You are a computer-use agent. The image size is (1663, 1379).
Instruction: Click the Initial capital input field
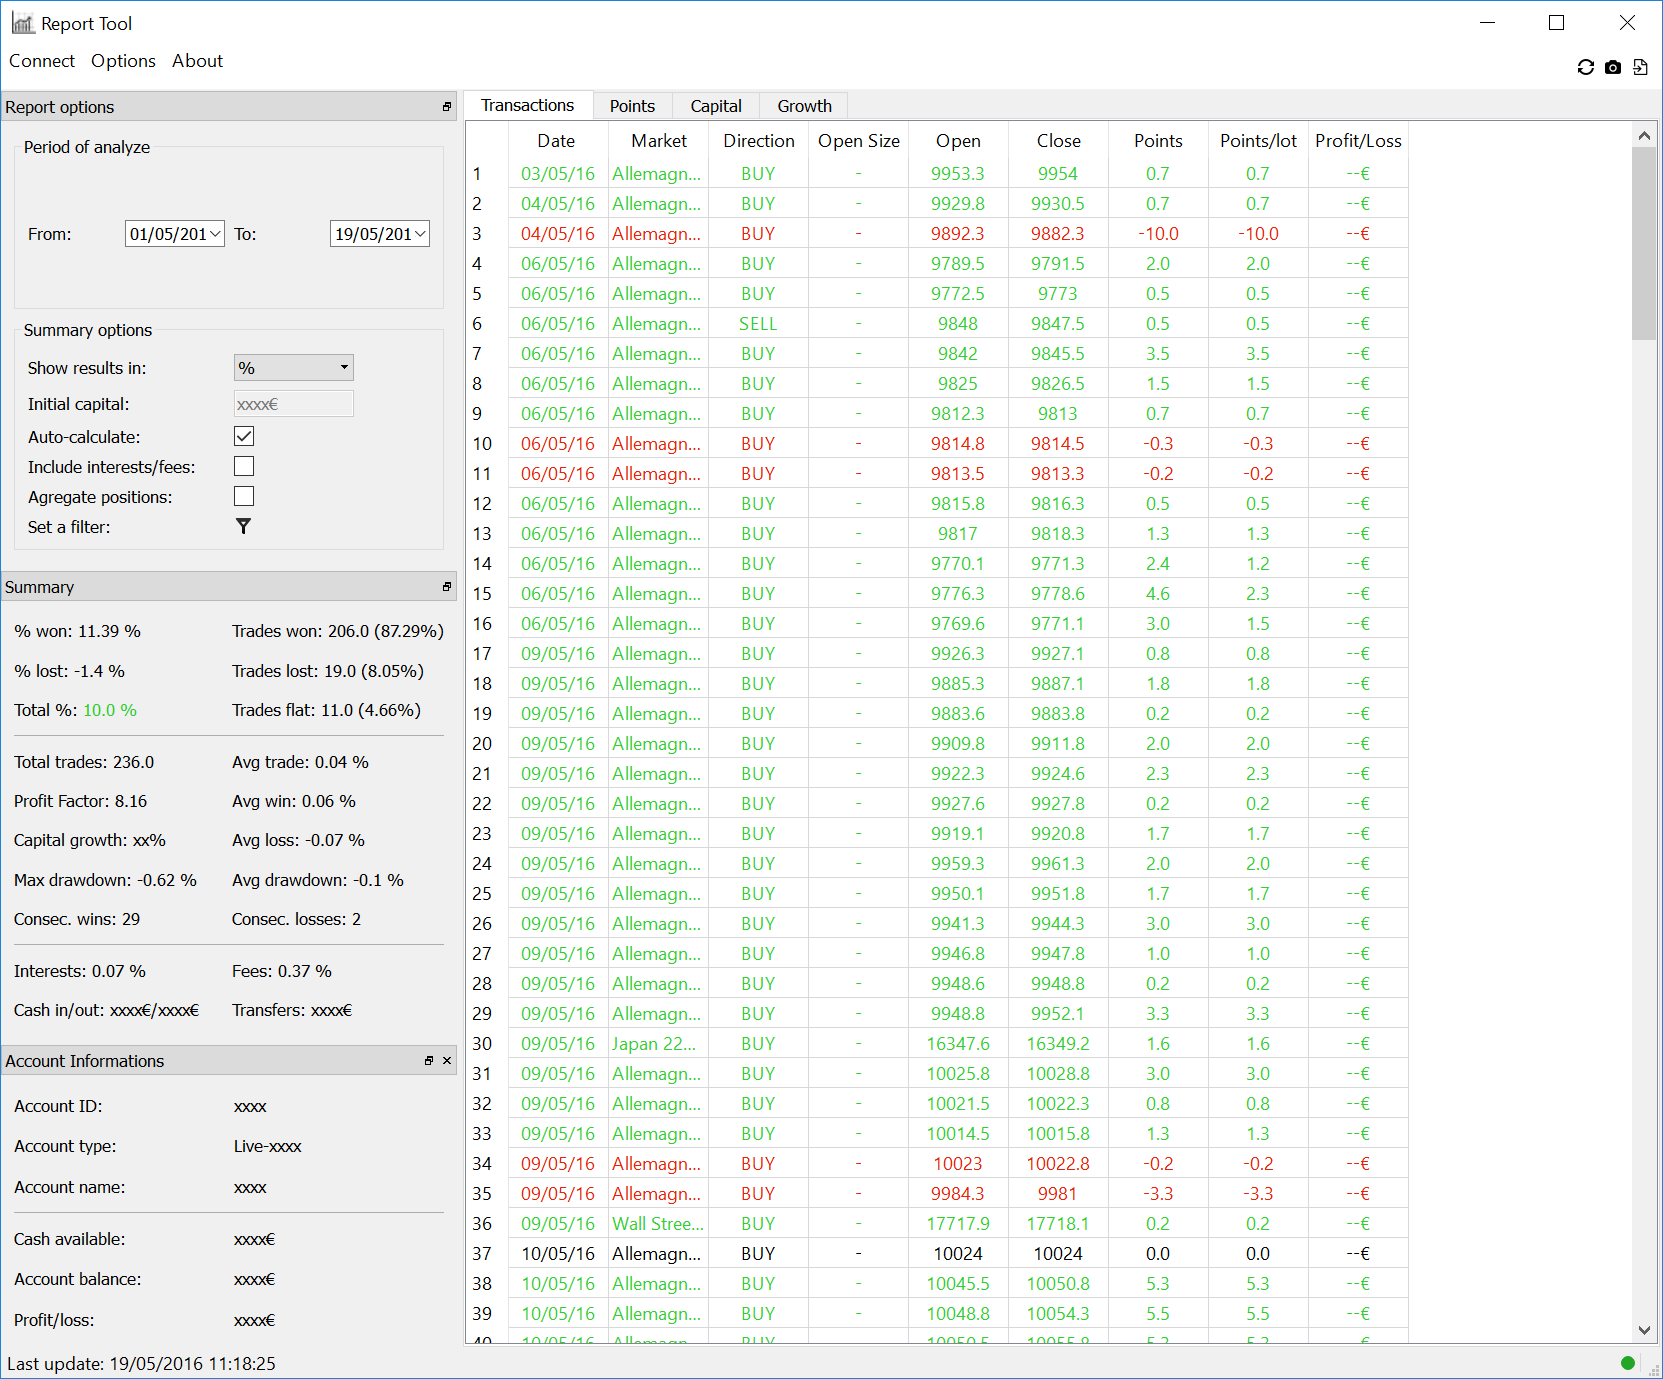pyautogui.click(x=293, y=404)
